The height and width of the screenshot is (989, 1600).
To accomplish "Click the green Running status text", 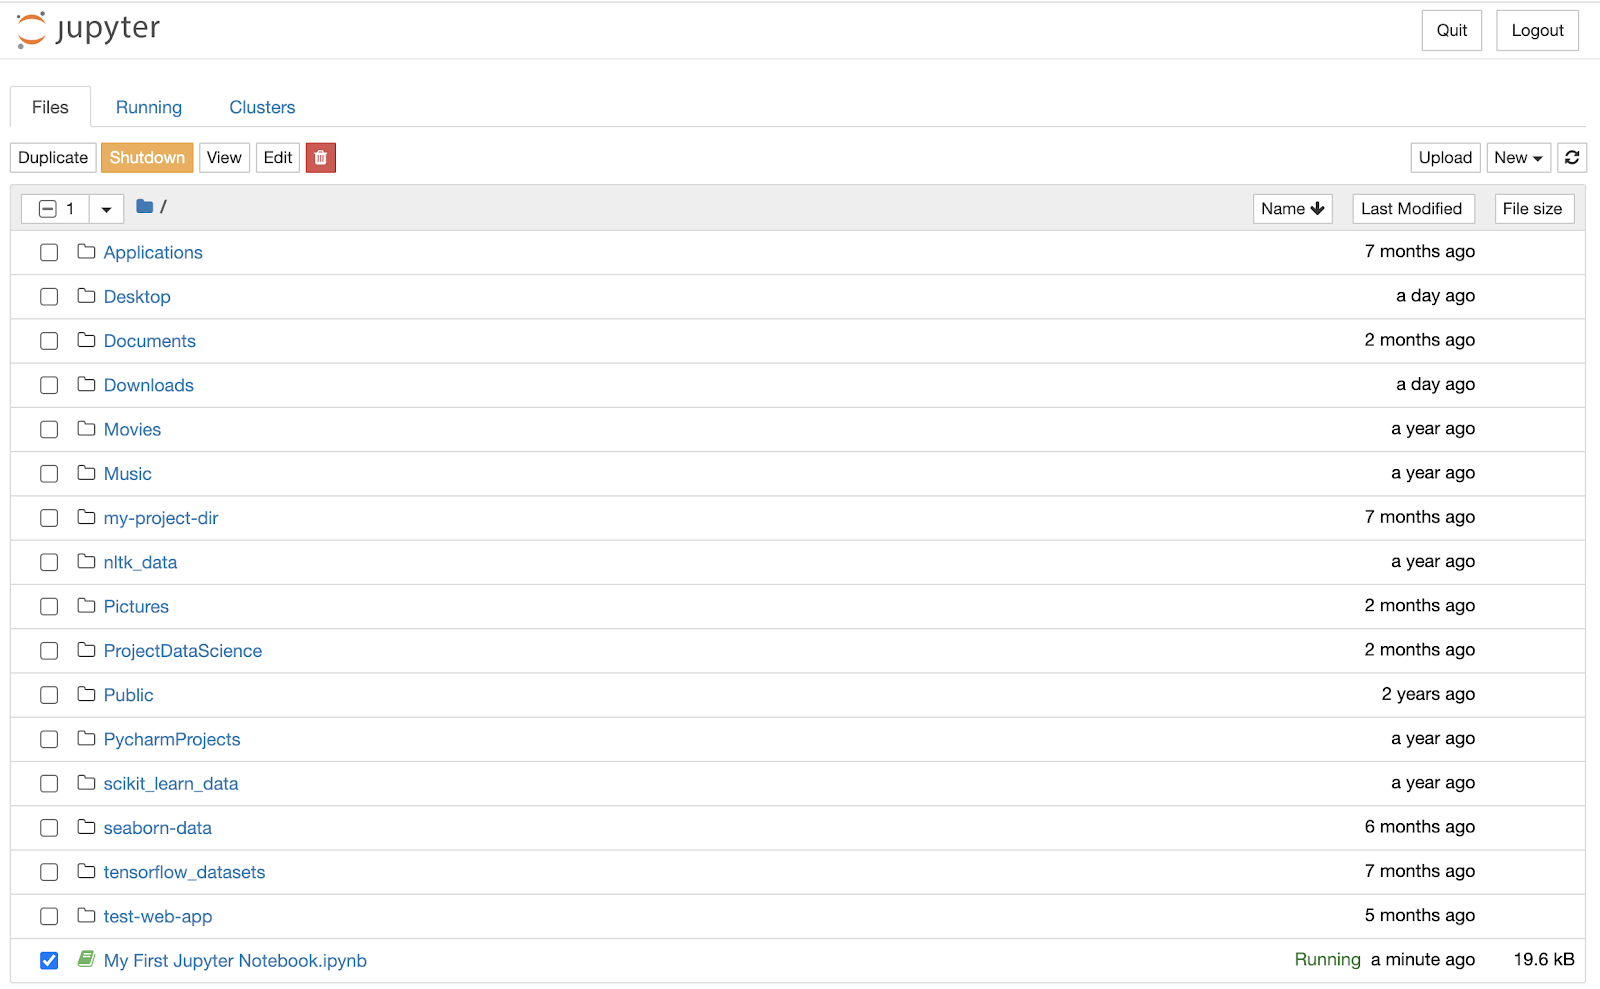I will pyautogui.click(x=1328, y=960).
